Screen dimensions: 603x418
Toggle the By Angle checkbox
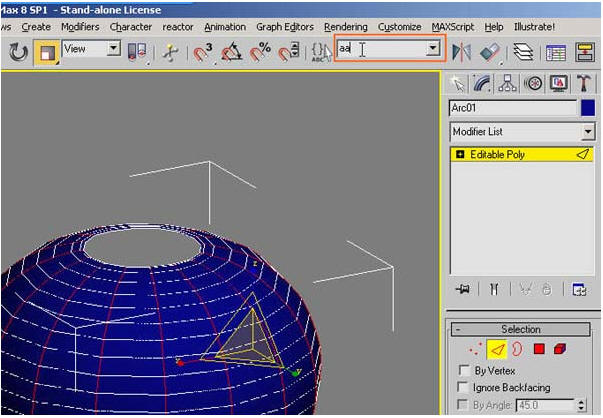coord(463,405)
